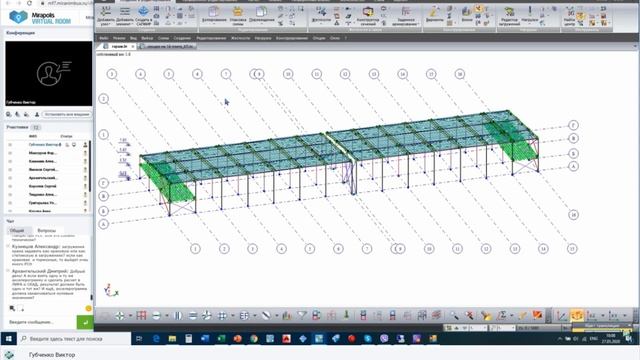Click the green down-arrow icon in bottom toolbar
This screenshot has height=360, width=640.
[x=346, y=315]
